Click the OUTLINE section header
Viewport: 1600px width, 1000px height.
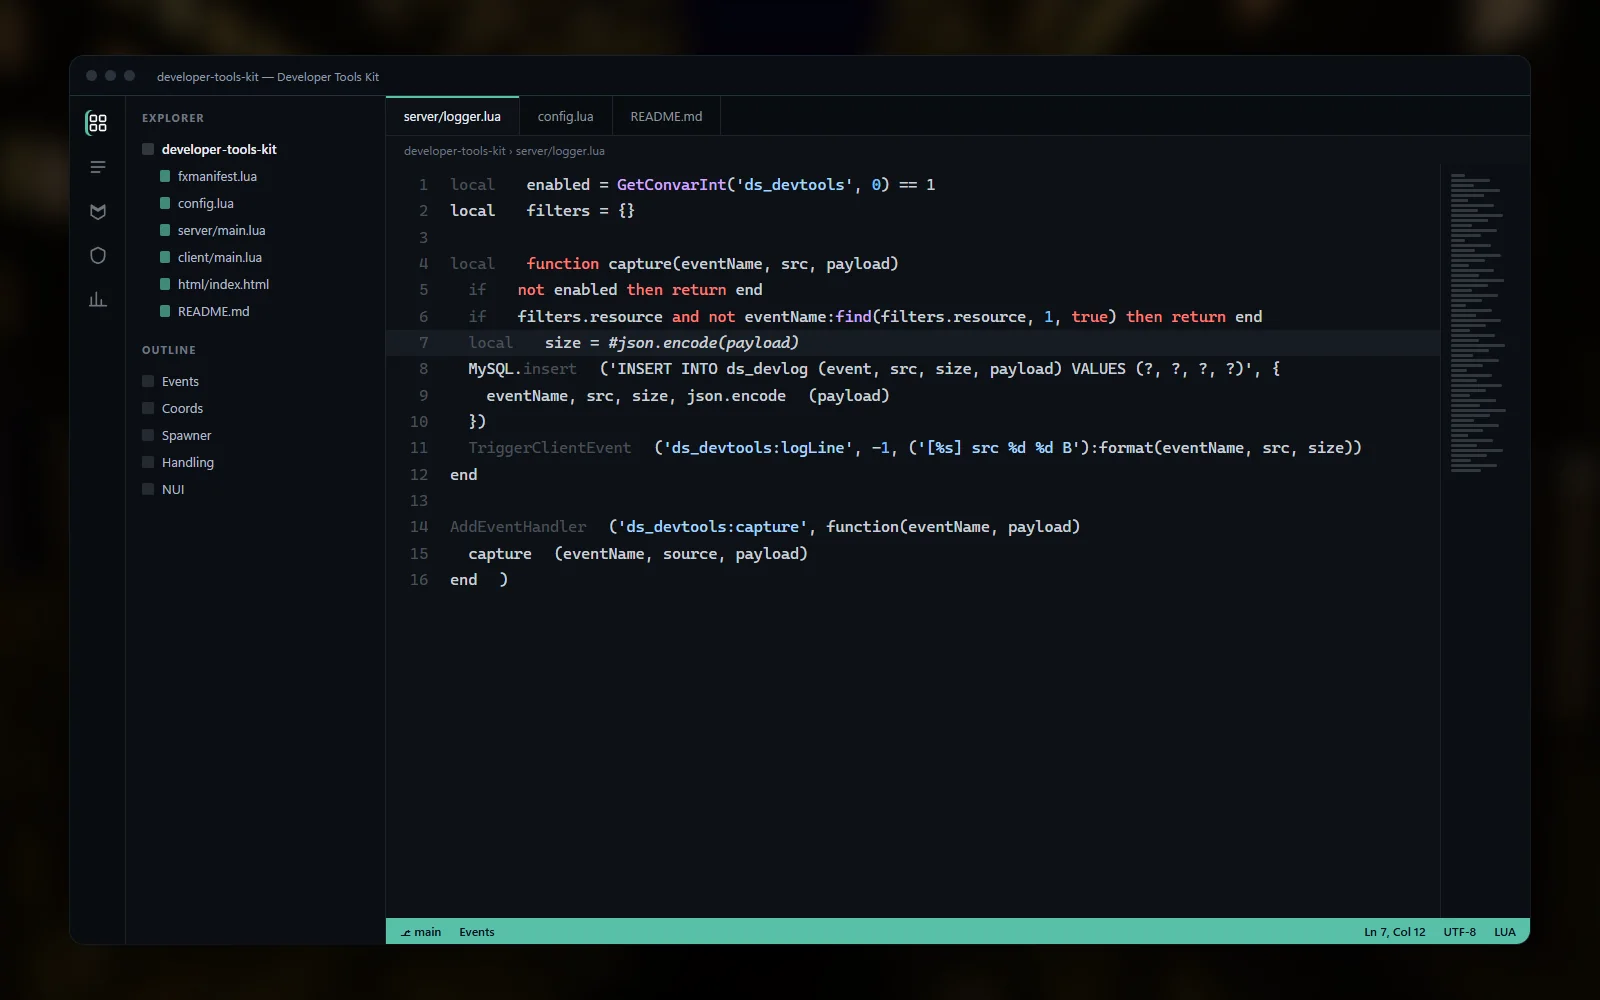tap(169, 350)
